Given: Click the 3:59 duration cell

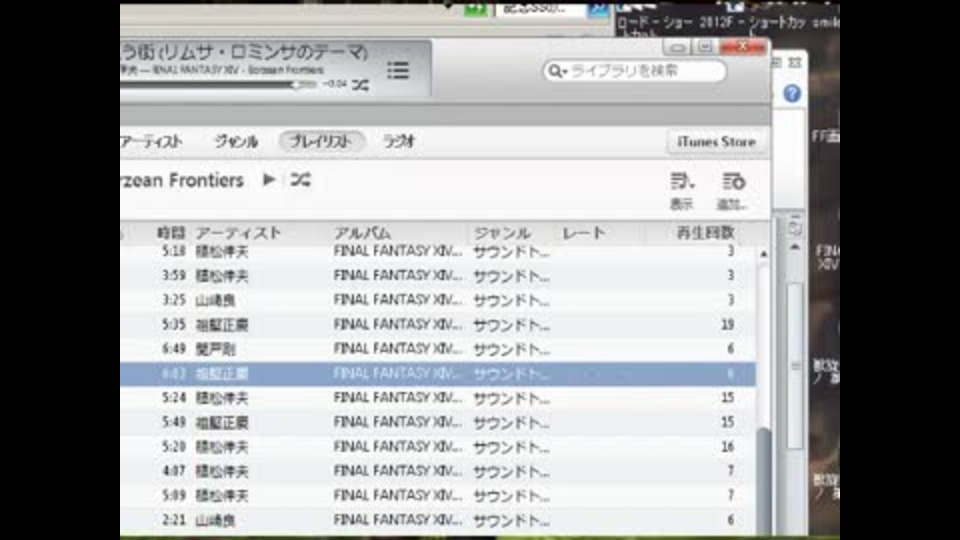Looking at the screenshot, I should (x=173, y=276).
